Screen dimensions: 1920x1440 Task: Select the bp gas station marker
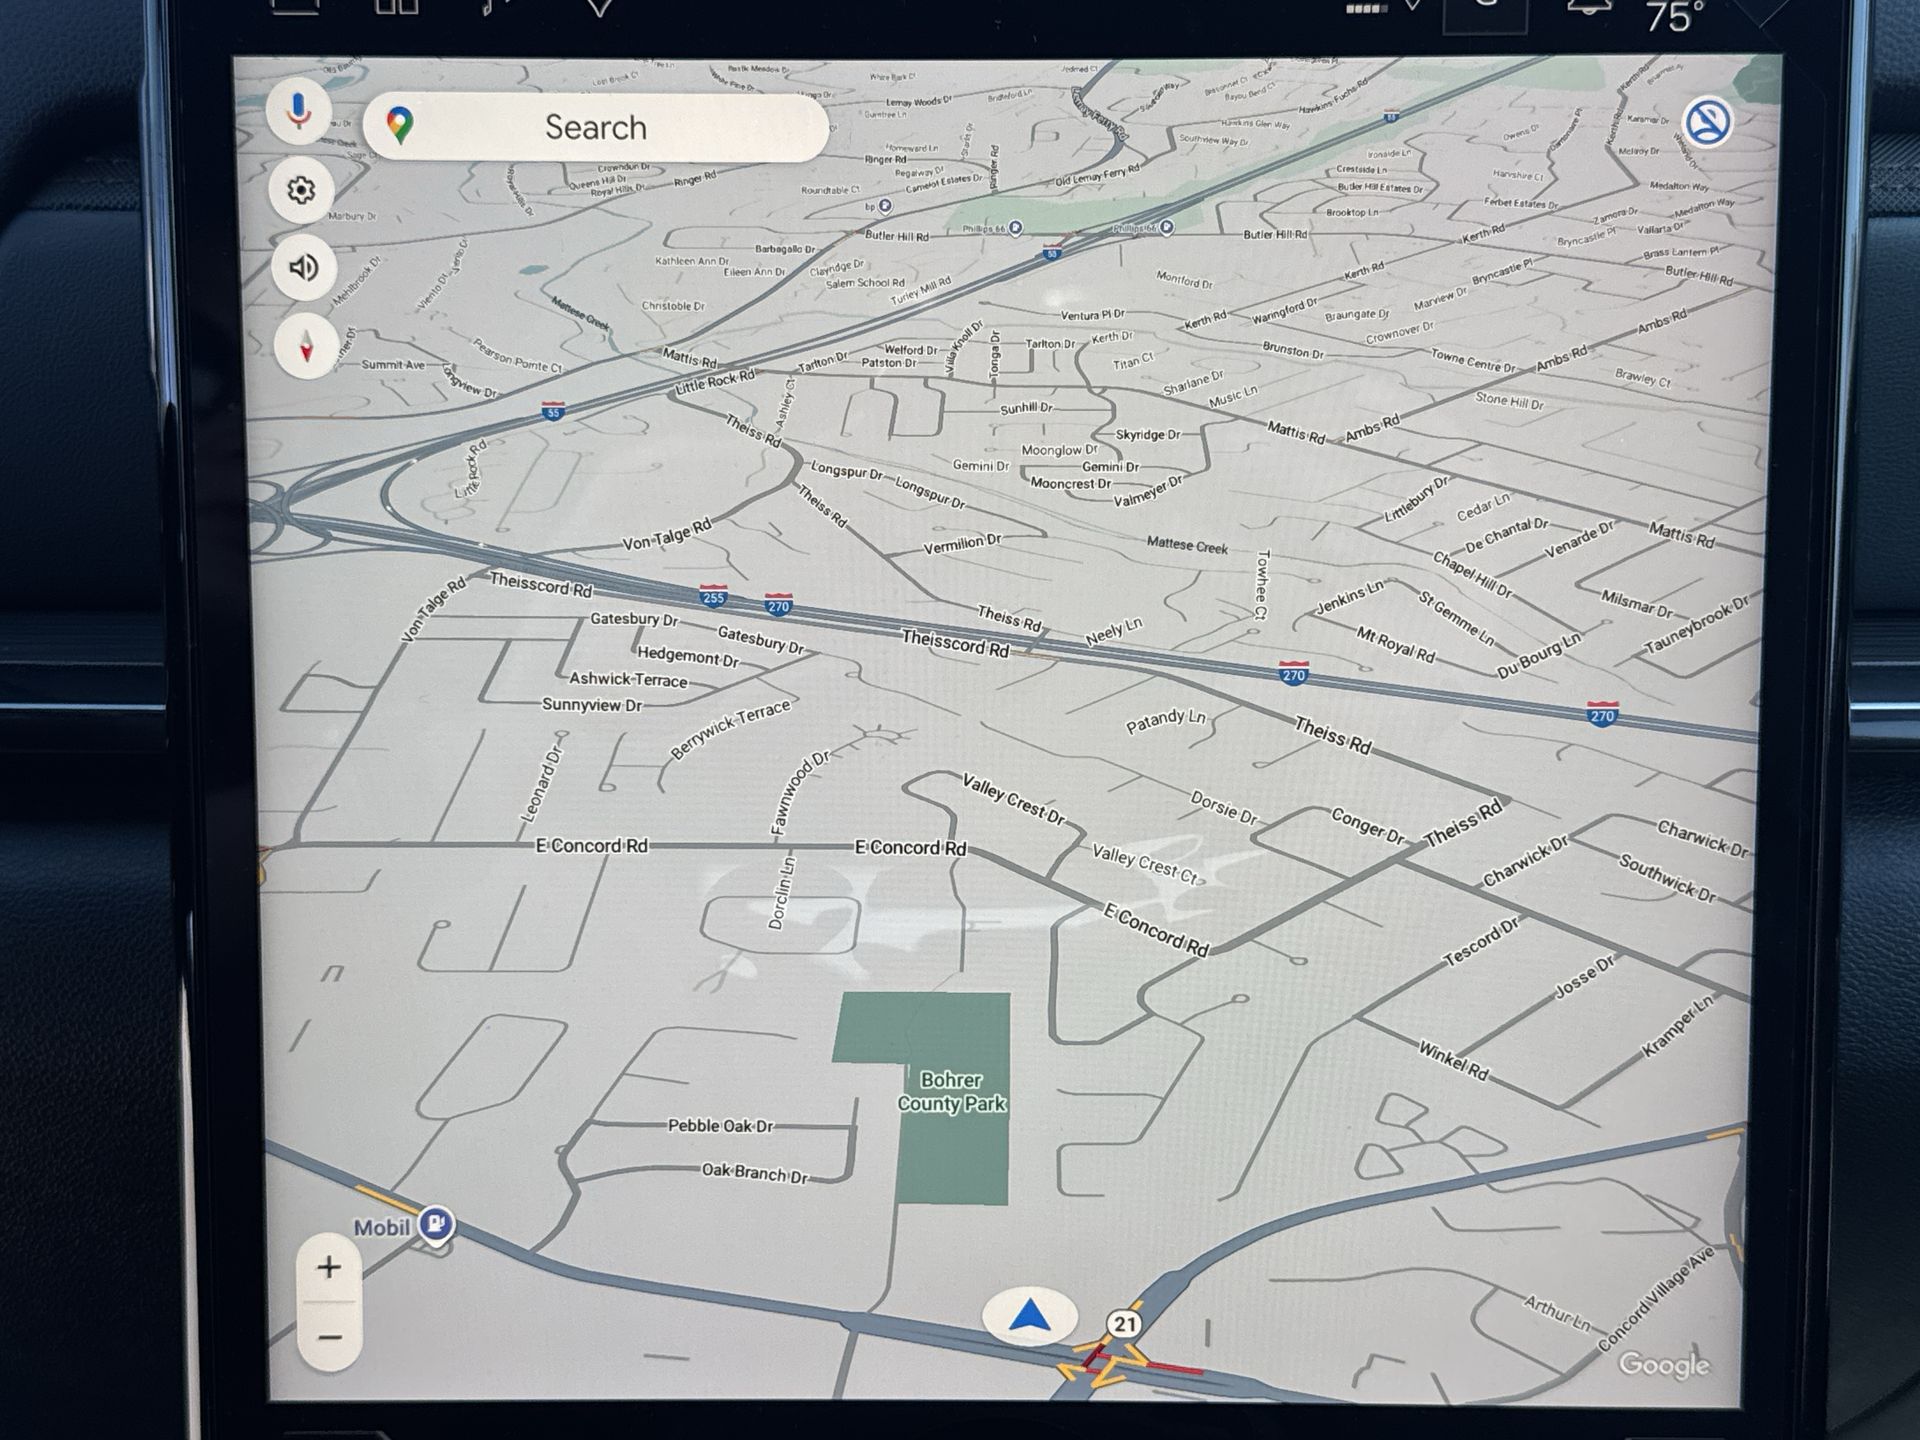885,206
